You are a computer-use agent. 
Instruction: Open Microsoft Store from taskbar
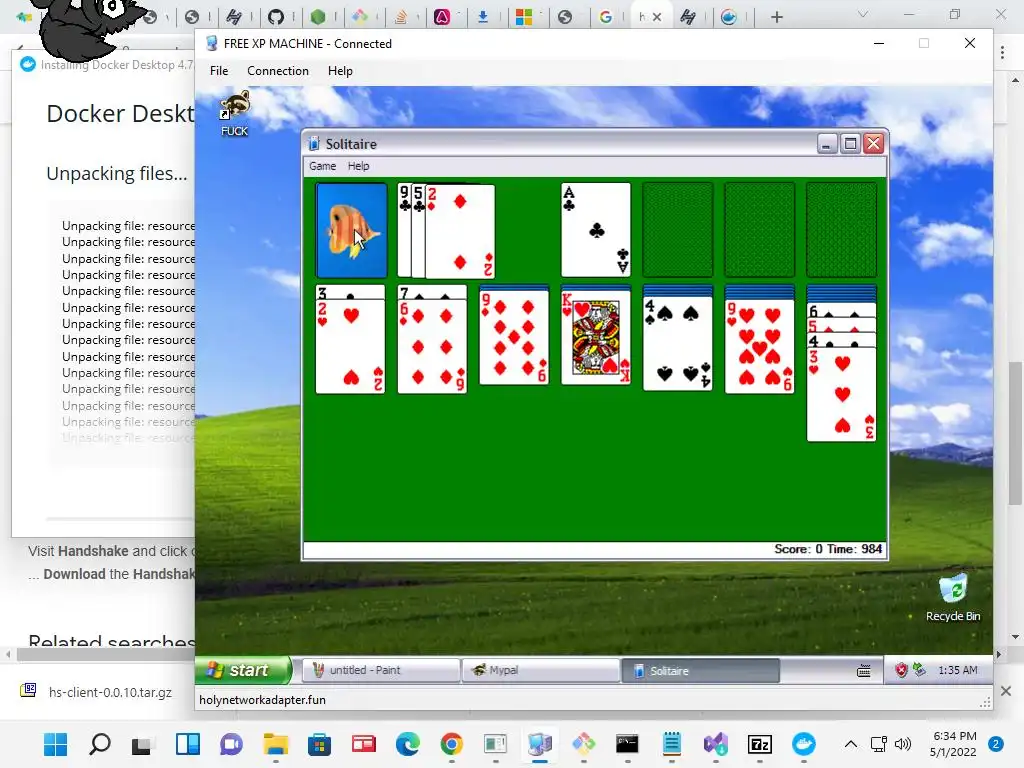(319, 744)
